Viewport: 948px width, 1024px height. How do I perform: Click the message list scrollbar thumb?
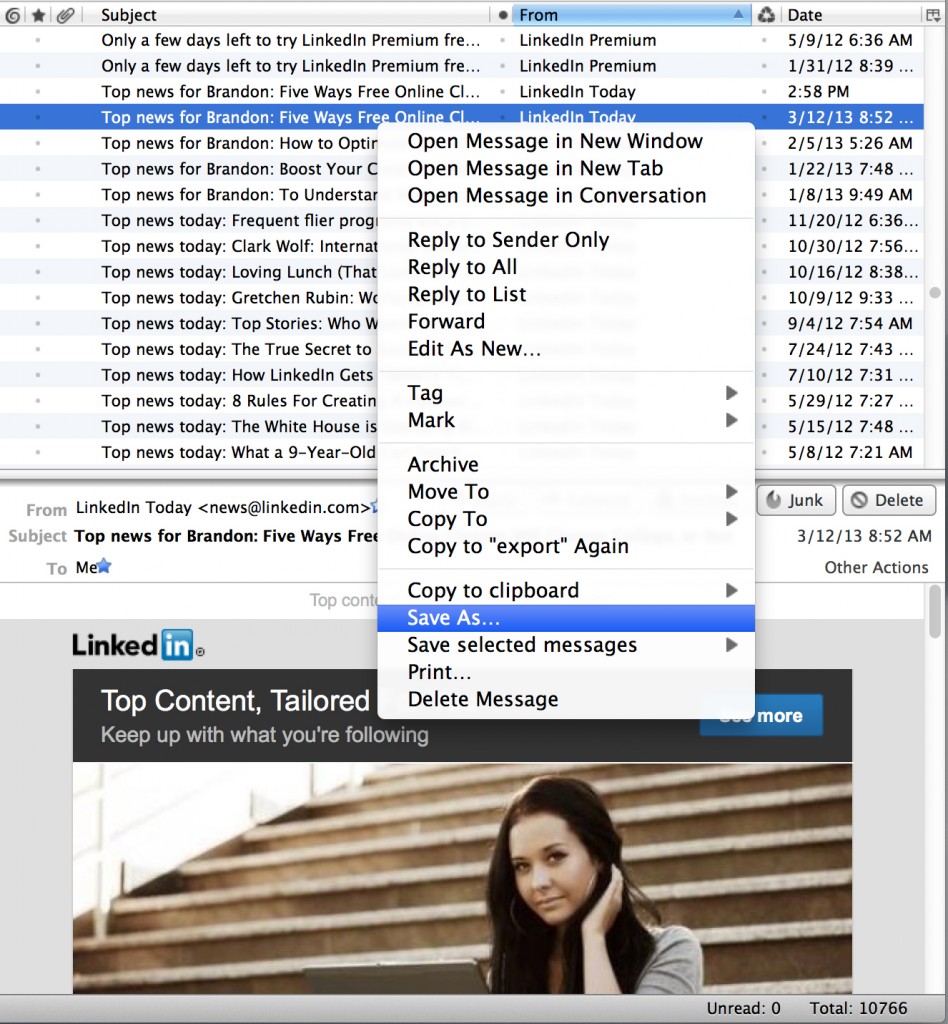point(935,292)
